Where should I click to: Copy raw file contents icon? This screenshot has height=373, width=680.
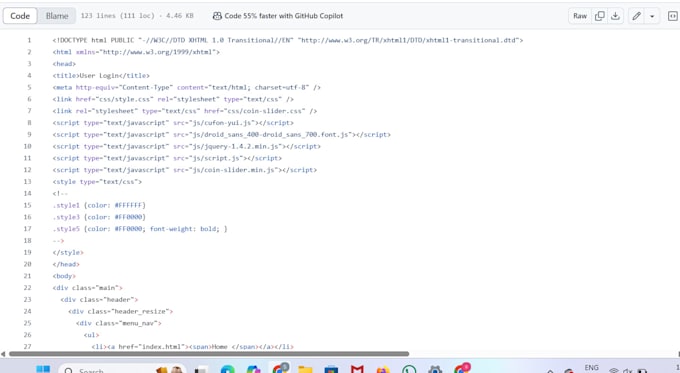600,16
